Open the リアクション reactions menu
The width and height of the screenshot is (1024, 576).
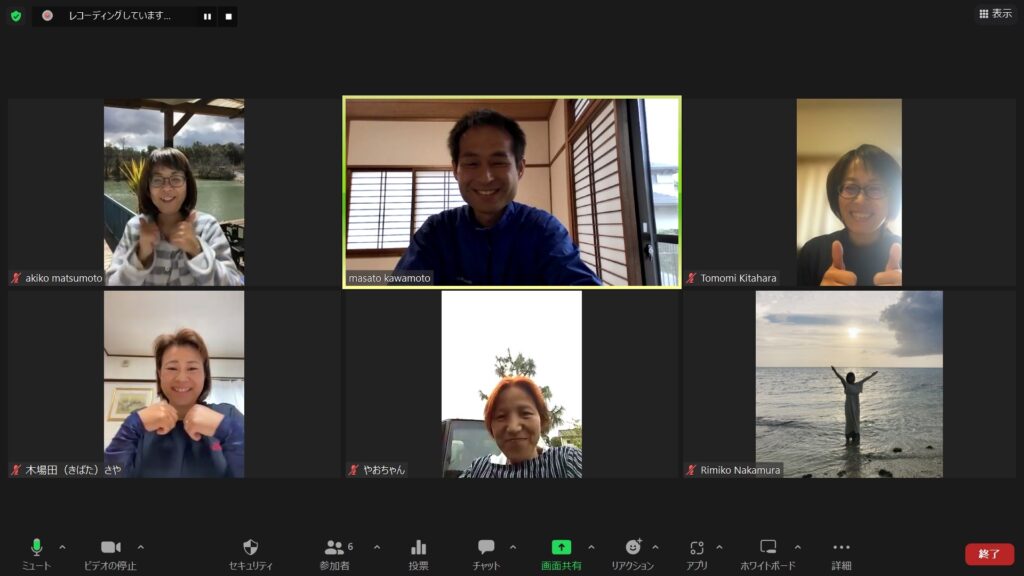pos(632,554)
